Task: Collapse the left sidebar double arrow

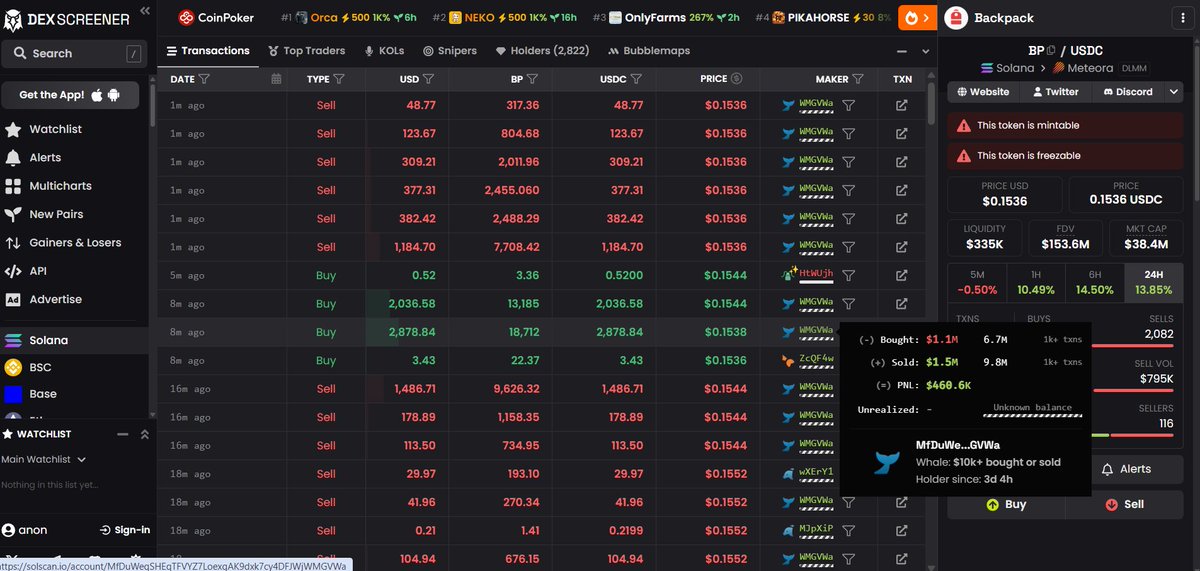Action: [x=146, y=10]
